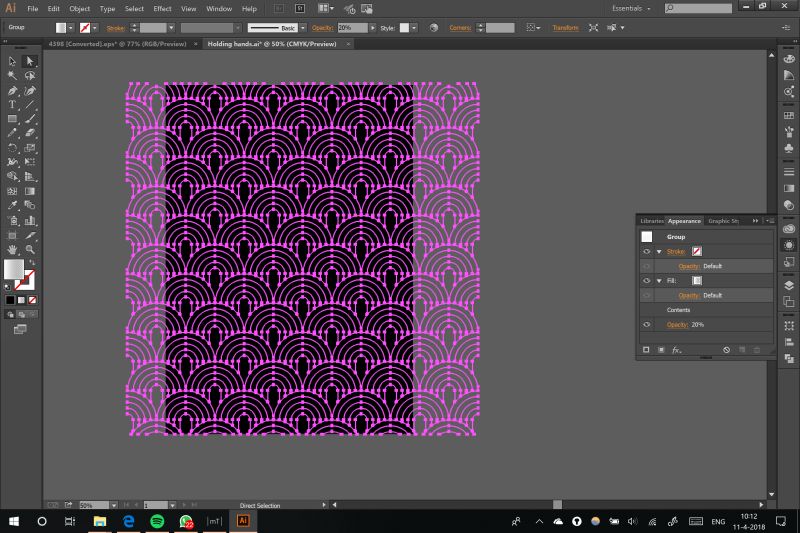Click Add New Effect fx button
This screenshot has height=533, width=800.
677,350
